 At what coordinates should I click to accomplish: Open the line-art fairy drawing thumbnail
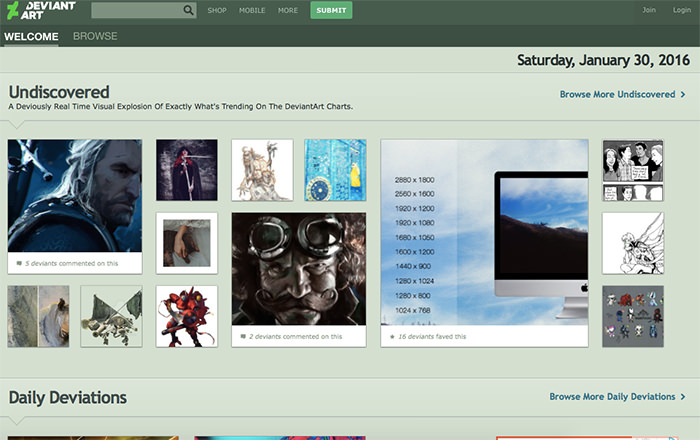[633, 243]
